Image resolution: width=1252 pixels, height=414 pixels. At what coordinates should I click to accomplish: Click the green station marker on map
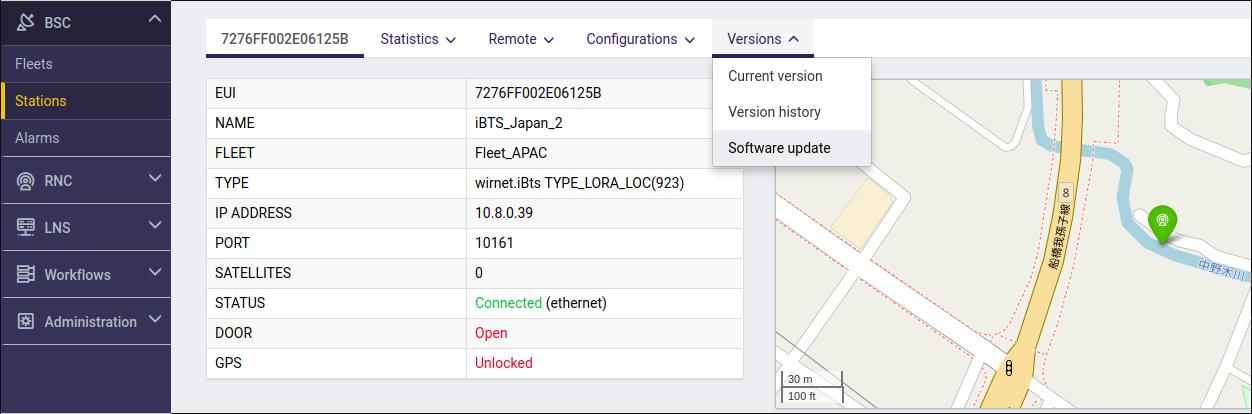1161,223
